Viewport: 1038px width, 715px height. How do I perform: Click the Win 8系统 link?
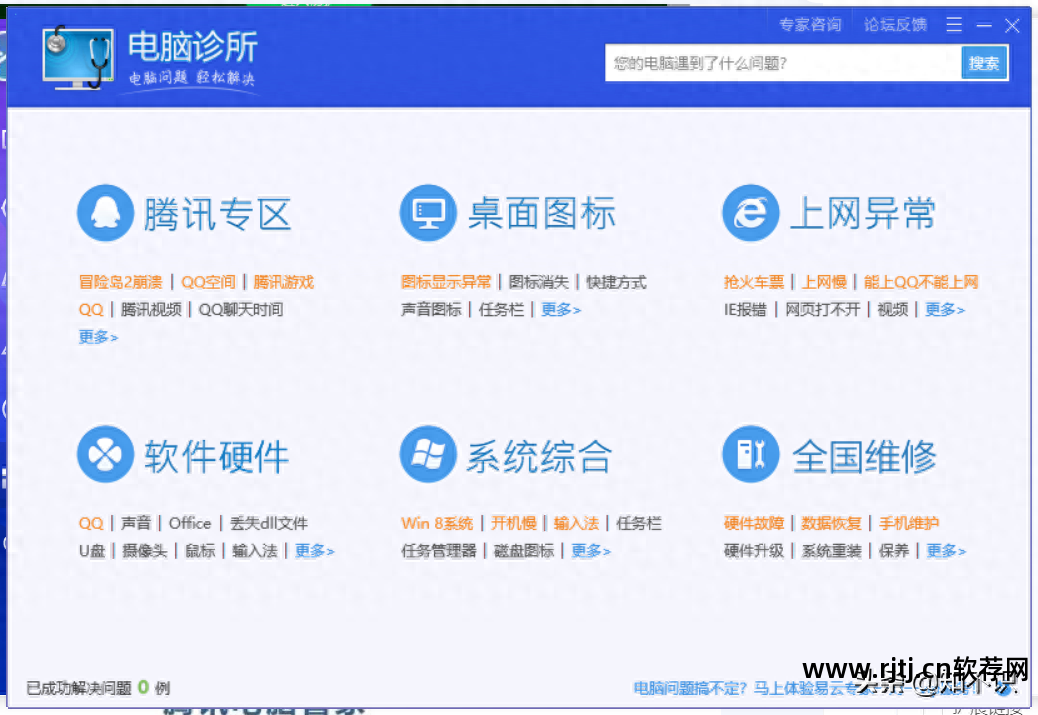pyautogui.click(x=439, y=522)
